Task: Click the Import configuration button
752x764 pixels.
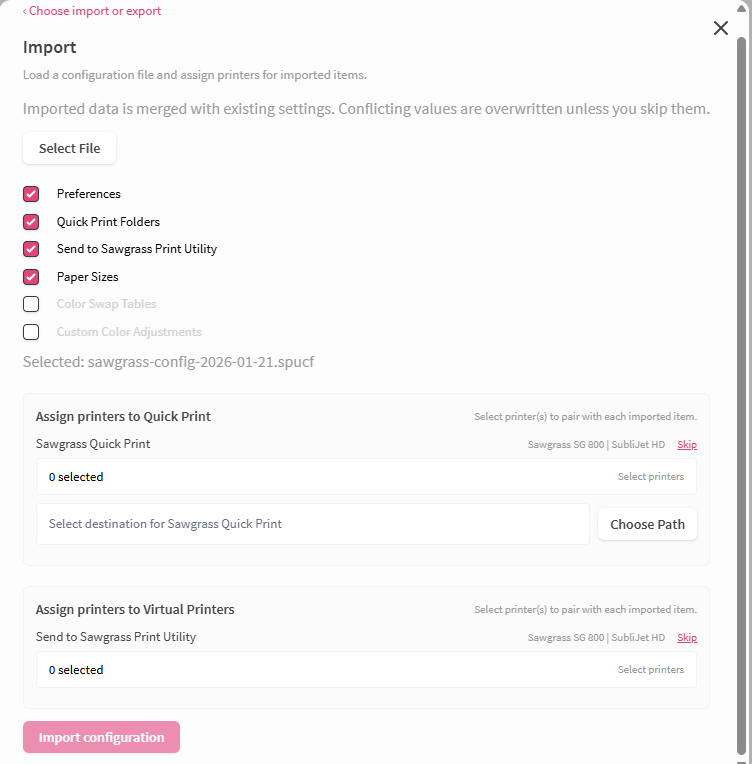Action: point(101,737)
